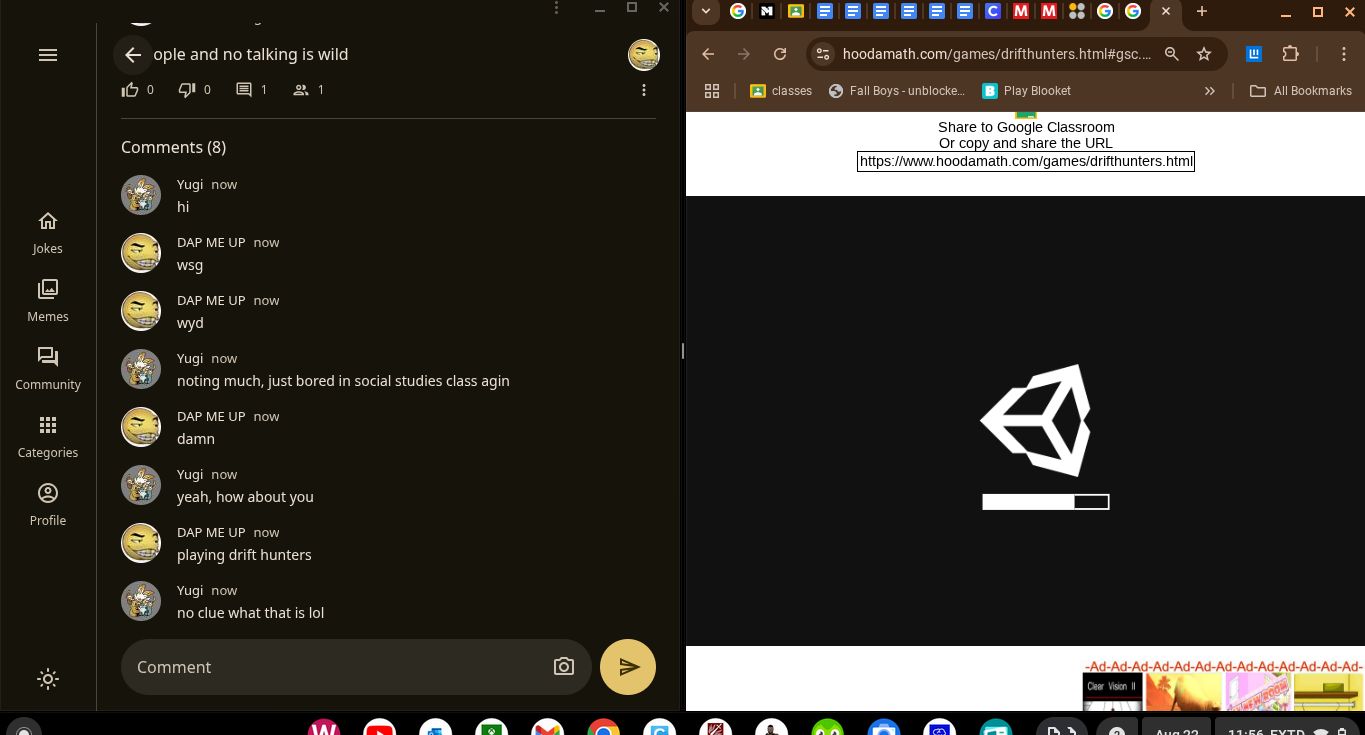Click the Unity game loading progress bar
The height and width of the screenshot is (735, 1365).
point(1045,502)
